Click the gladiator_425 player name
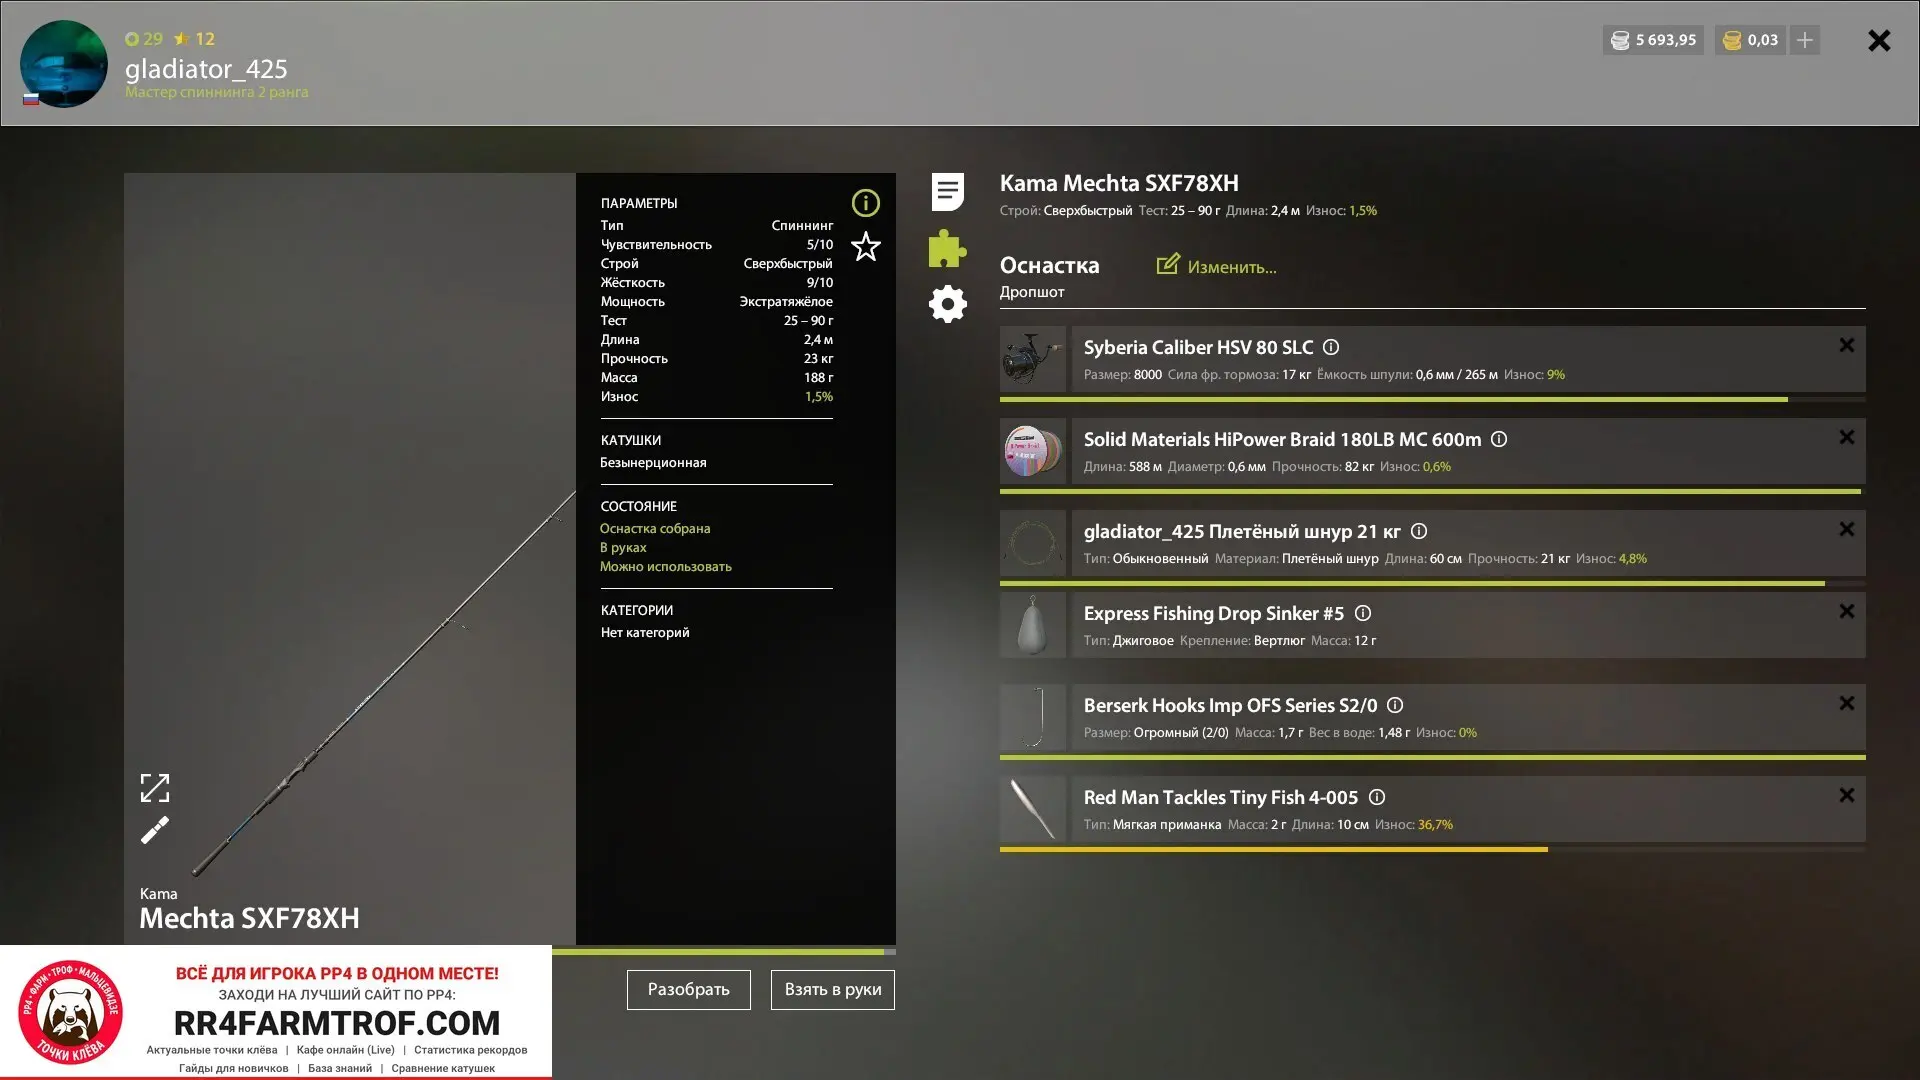This screenshot has height=1080, width=1920. [206, 68]
